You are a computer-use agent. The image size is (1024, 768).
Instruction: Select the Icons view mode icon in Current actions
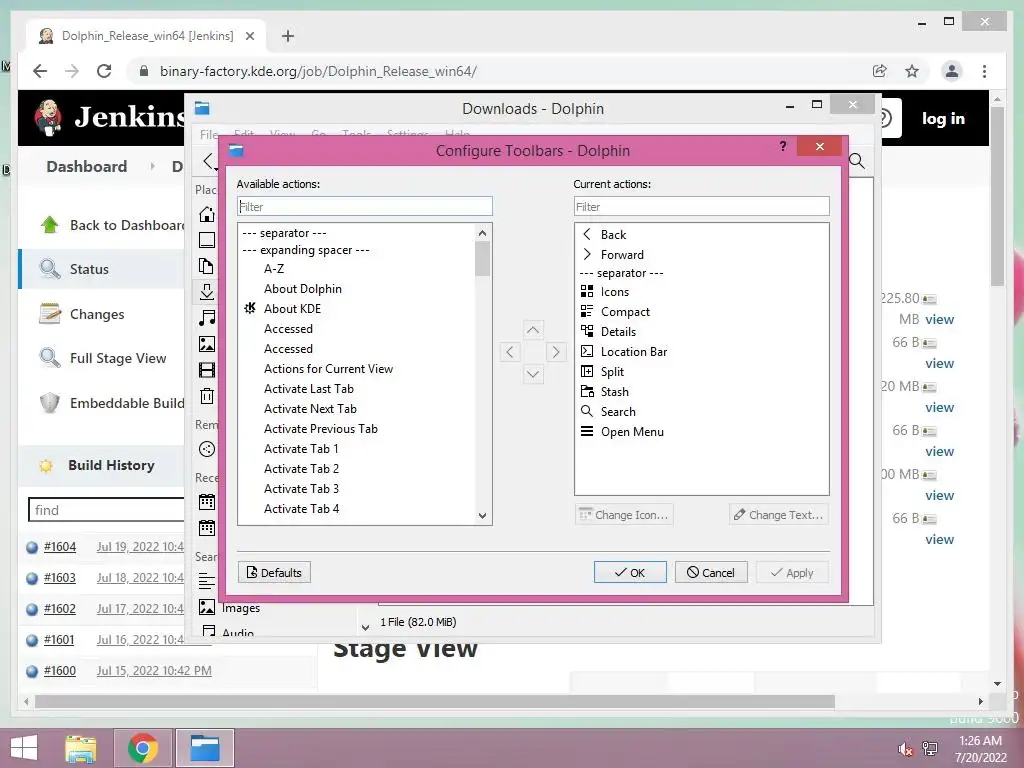pos(587,291)
